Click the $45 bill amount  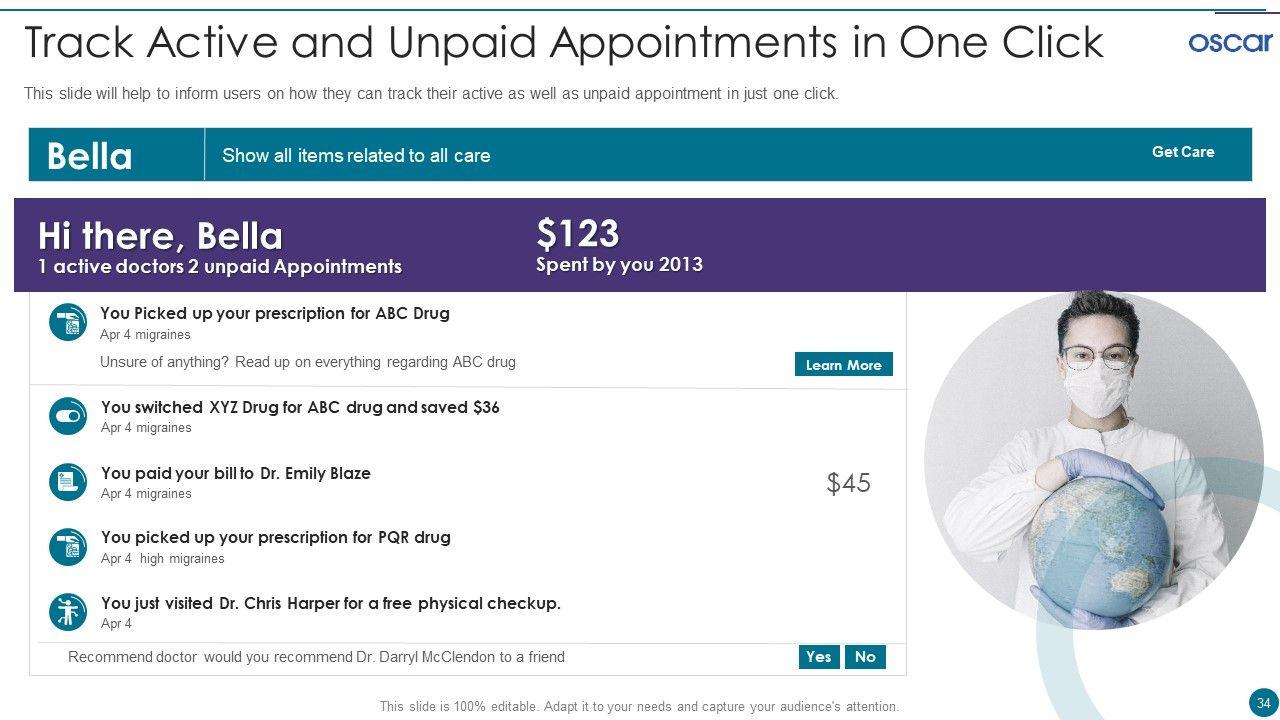[x=848, y=483]
